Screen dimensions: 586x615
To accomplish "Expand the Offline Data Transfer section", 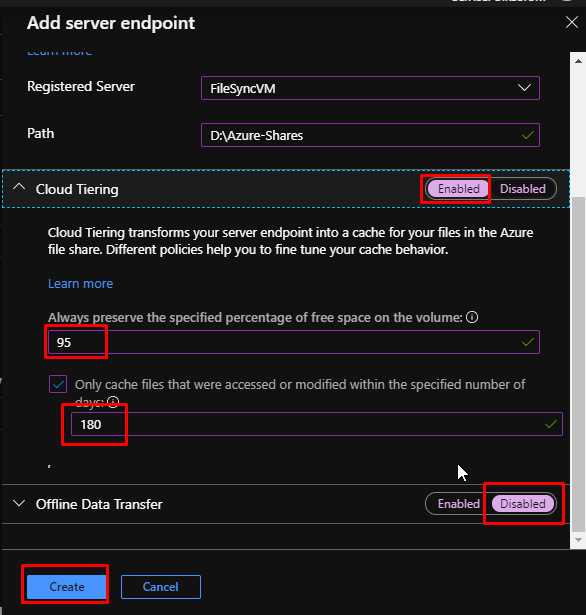I will pyautogui.click(x=19, y=503).
